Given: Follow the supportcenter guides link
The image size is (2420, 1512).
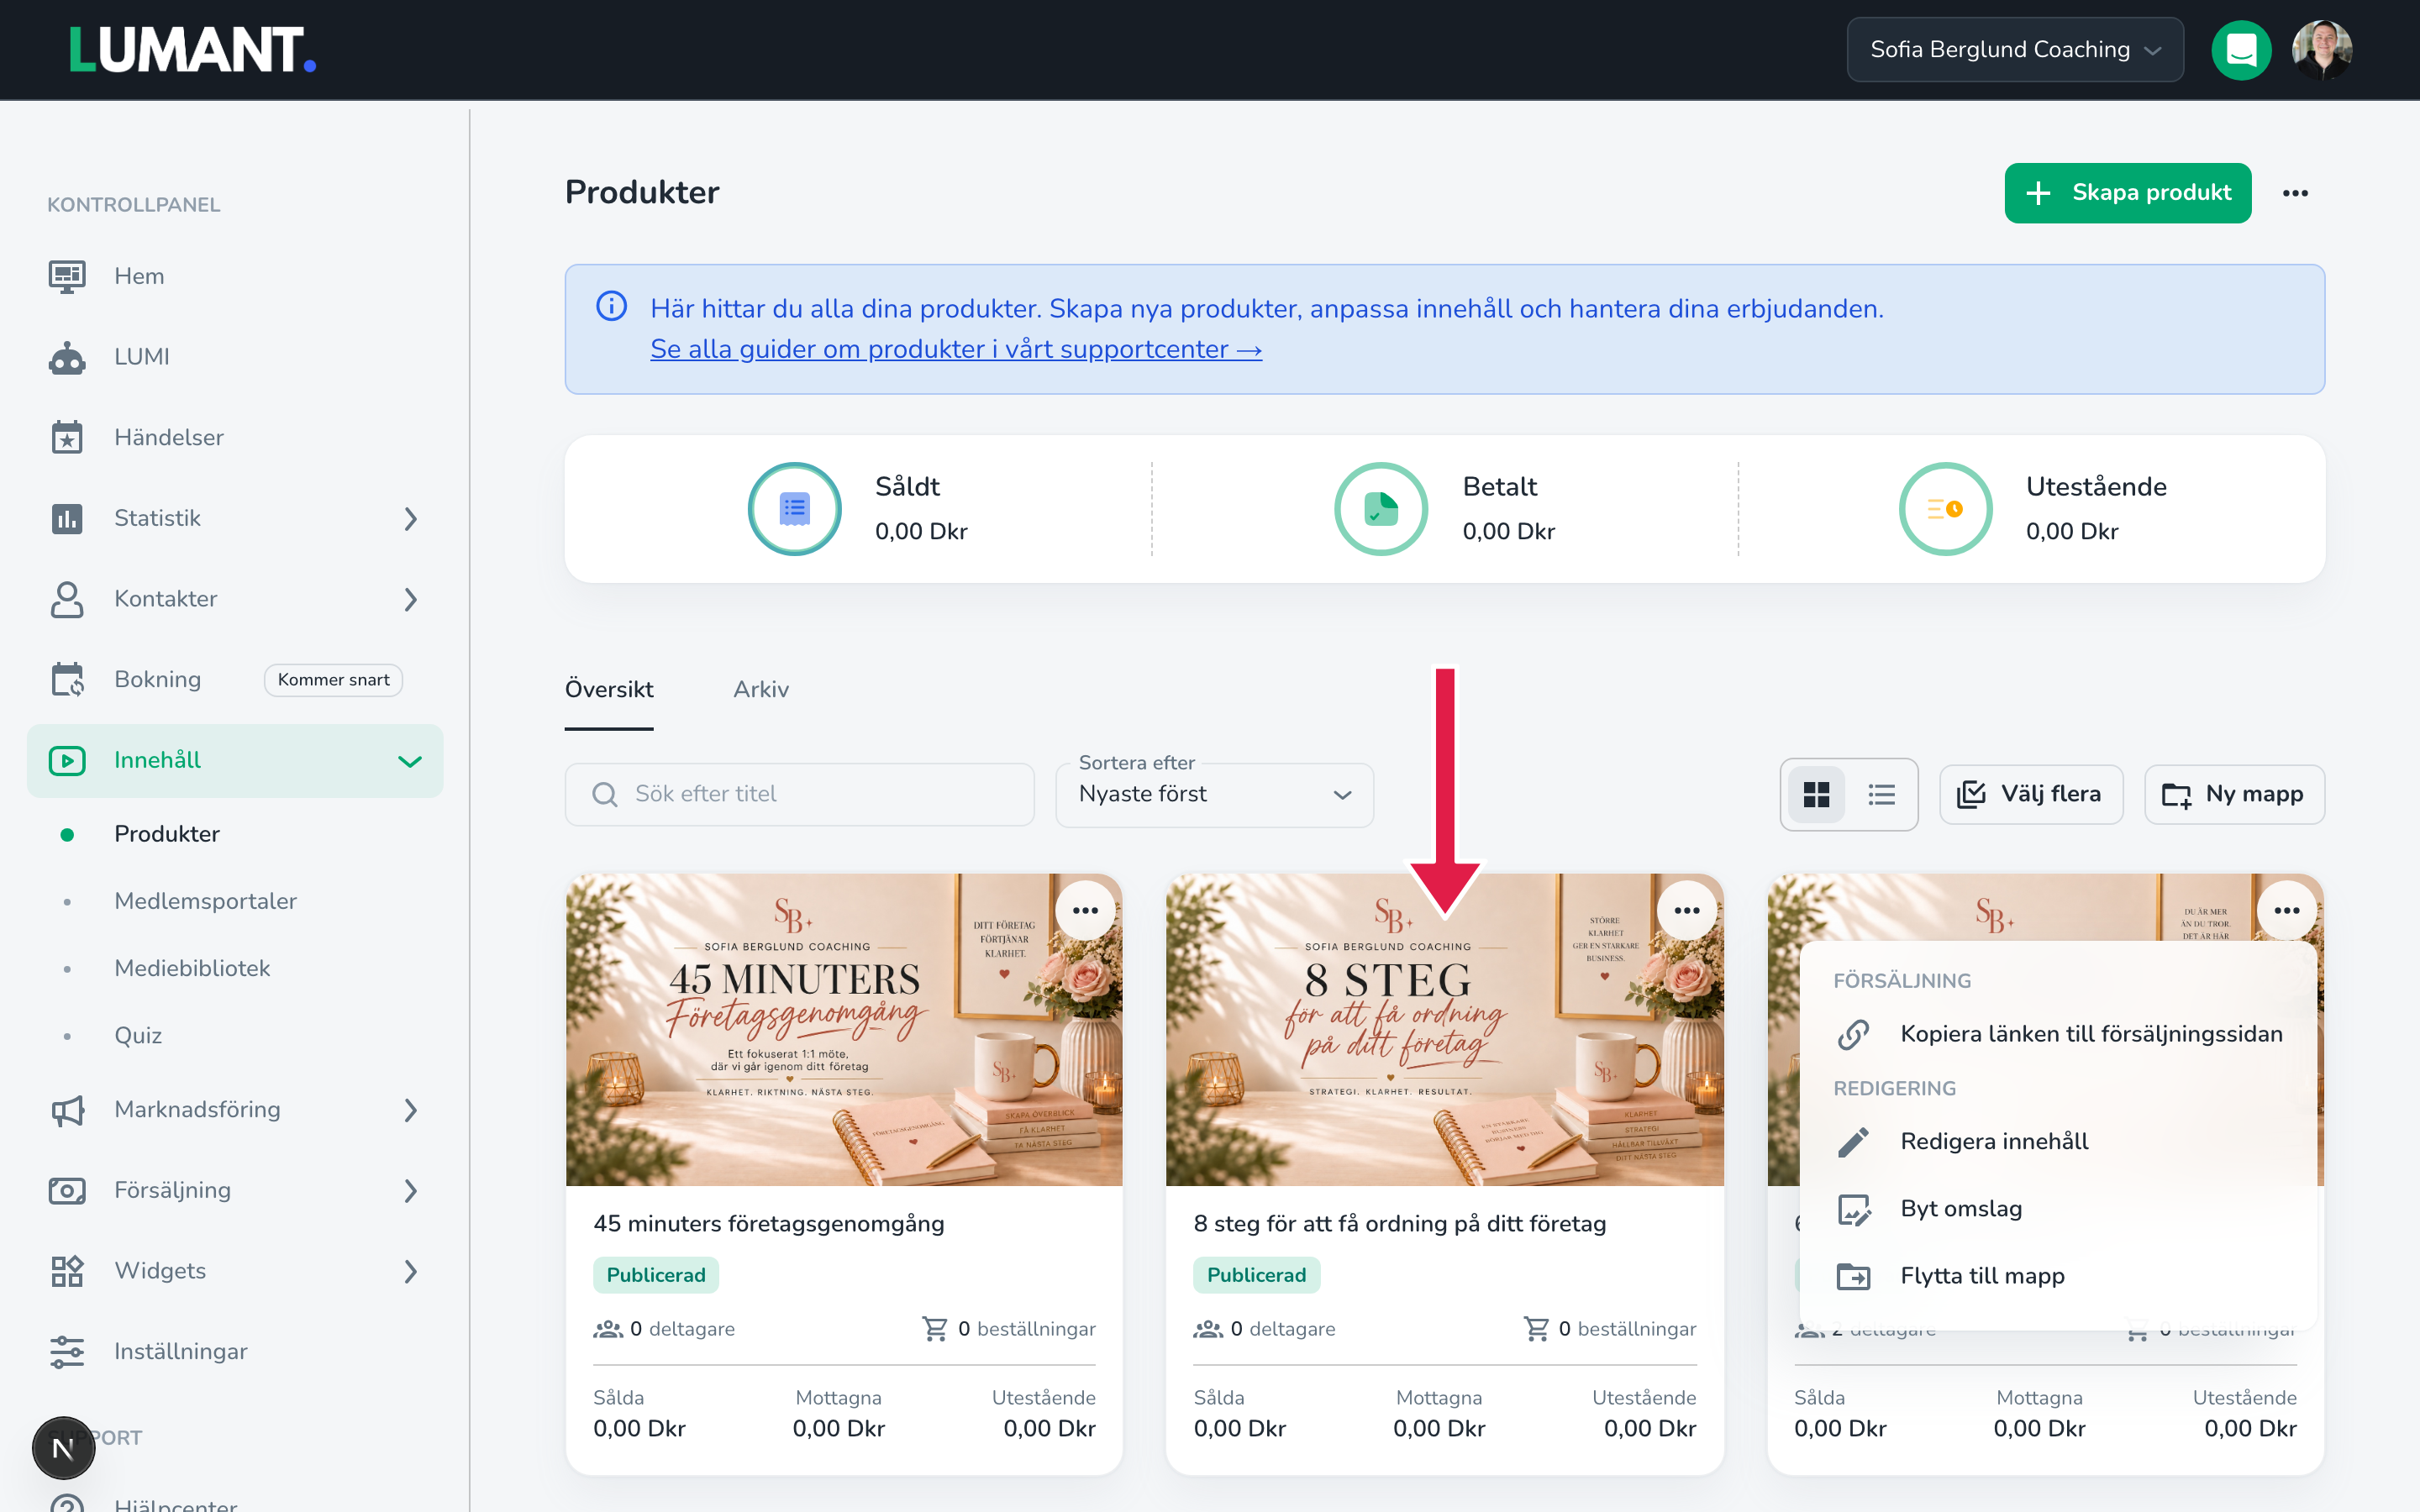Looking at the screenshot, I should [x=956, y=349].
